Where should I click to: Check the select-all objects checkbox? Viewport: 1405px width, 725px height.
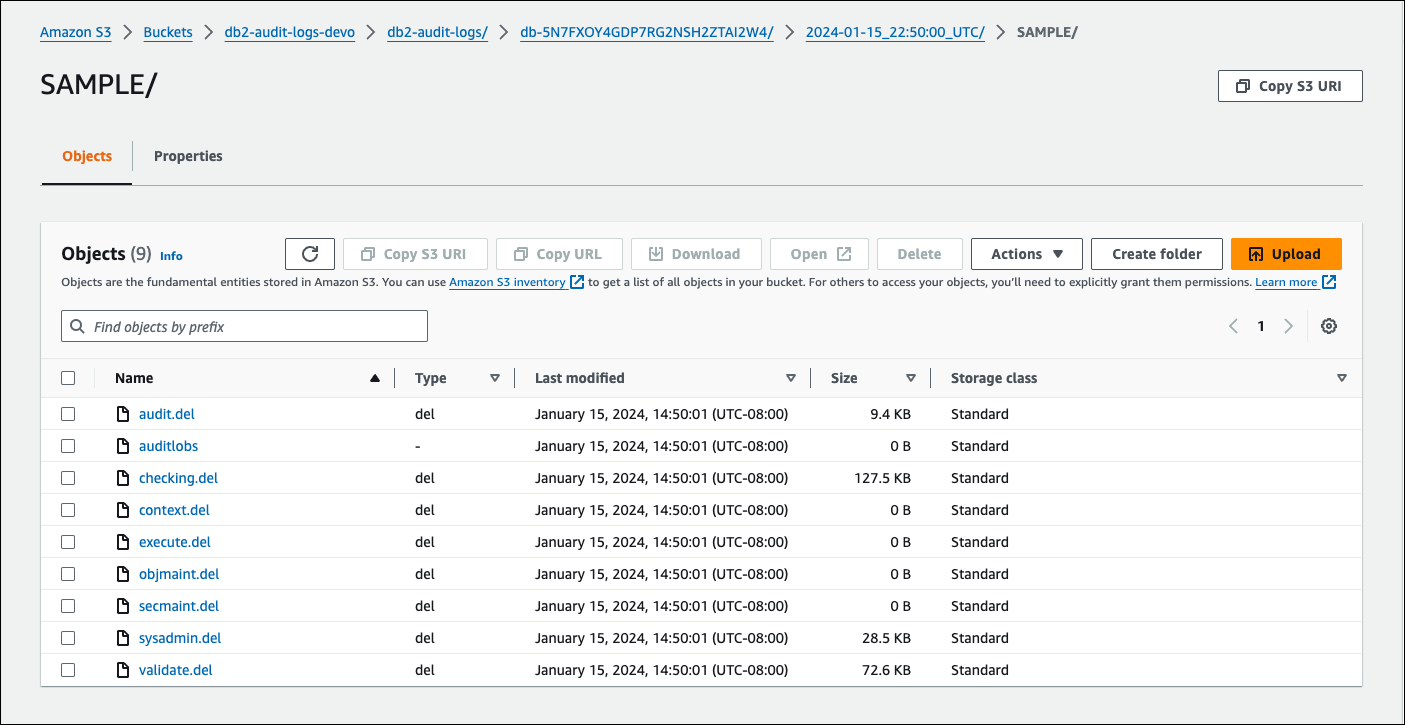click(68, 377)
